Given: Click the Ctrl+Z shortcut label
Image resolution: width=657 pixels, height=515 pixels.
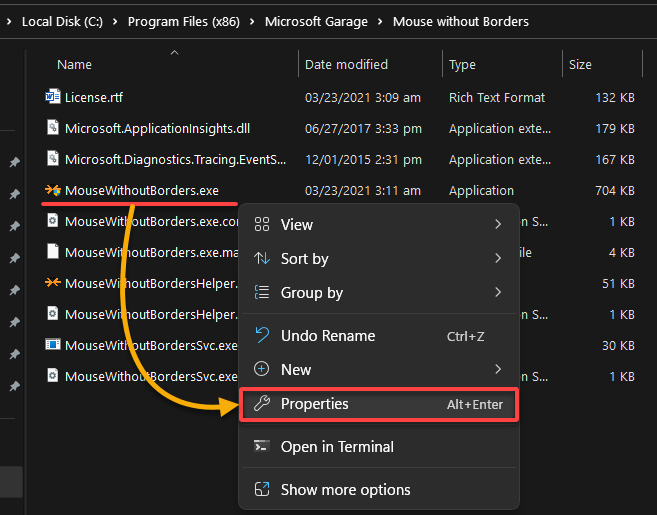Looking at the screenshot, I should [x=466, y=336].
